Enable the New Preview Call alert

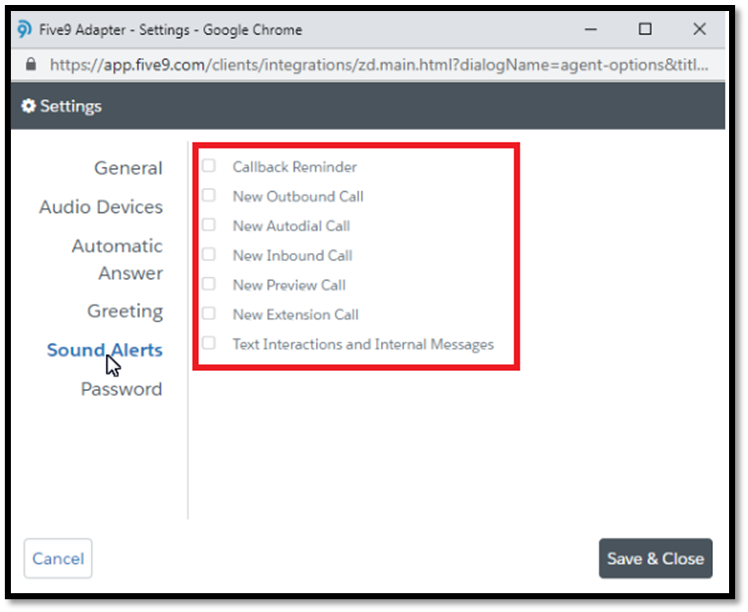tap(208, 284)
